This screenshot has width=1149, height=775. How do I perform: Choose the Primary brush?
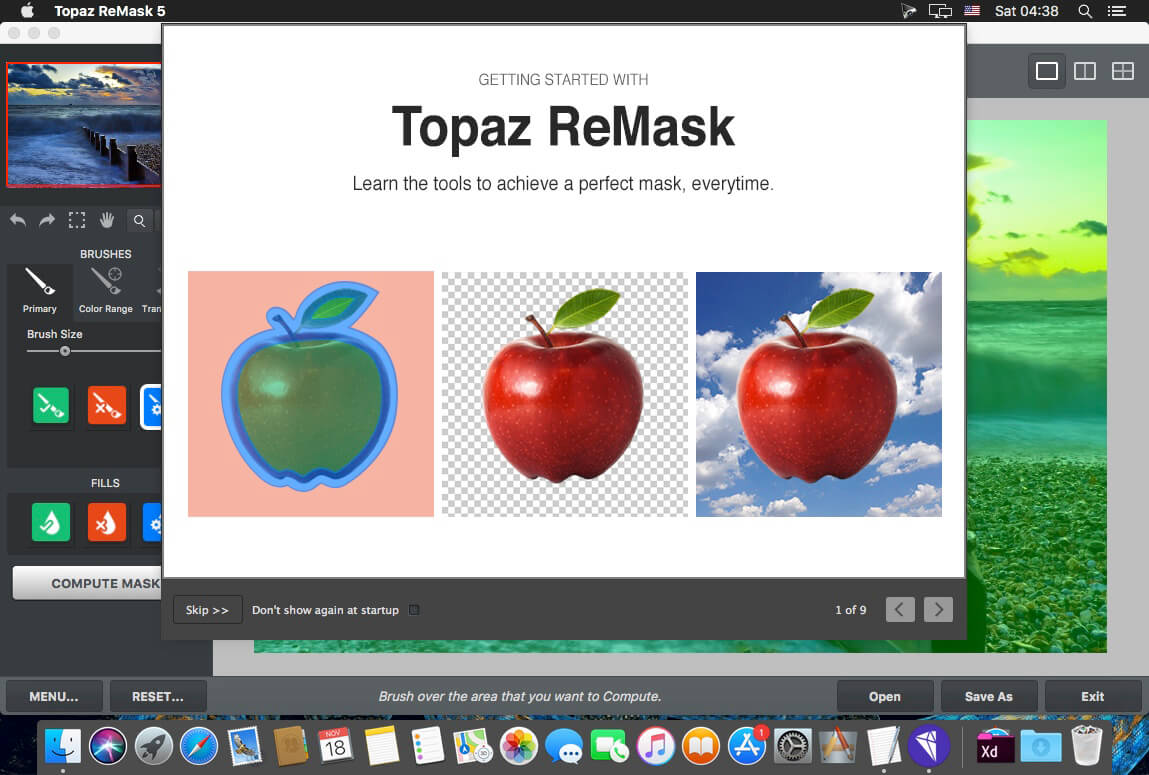[x=40, y=291]
